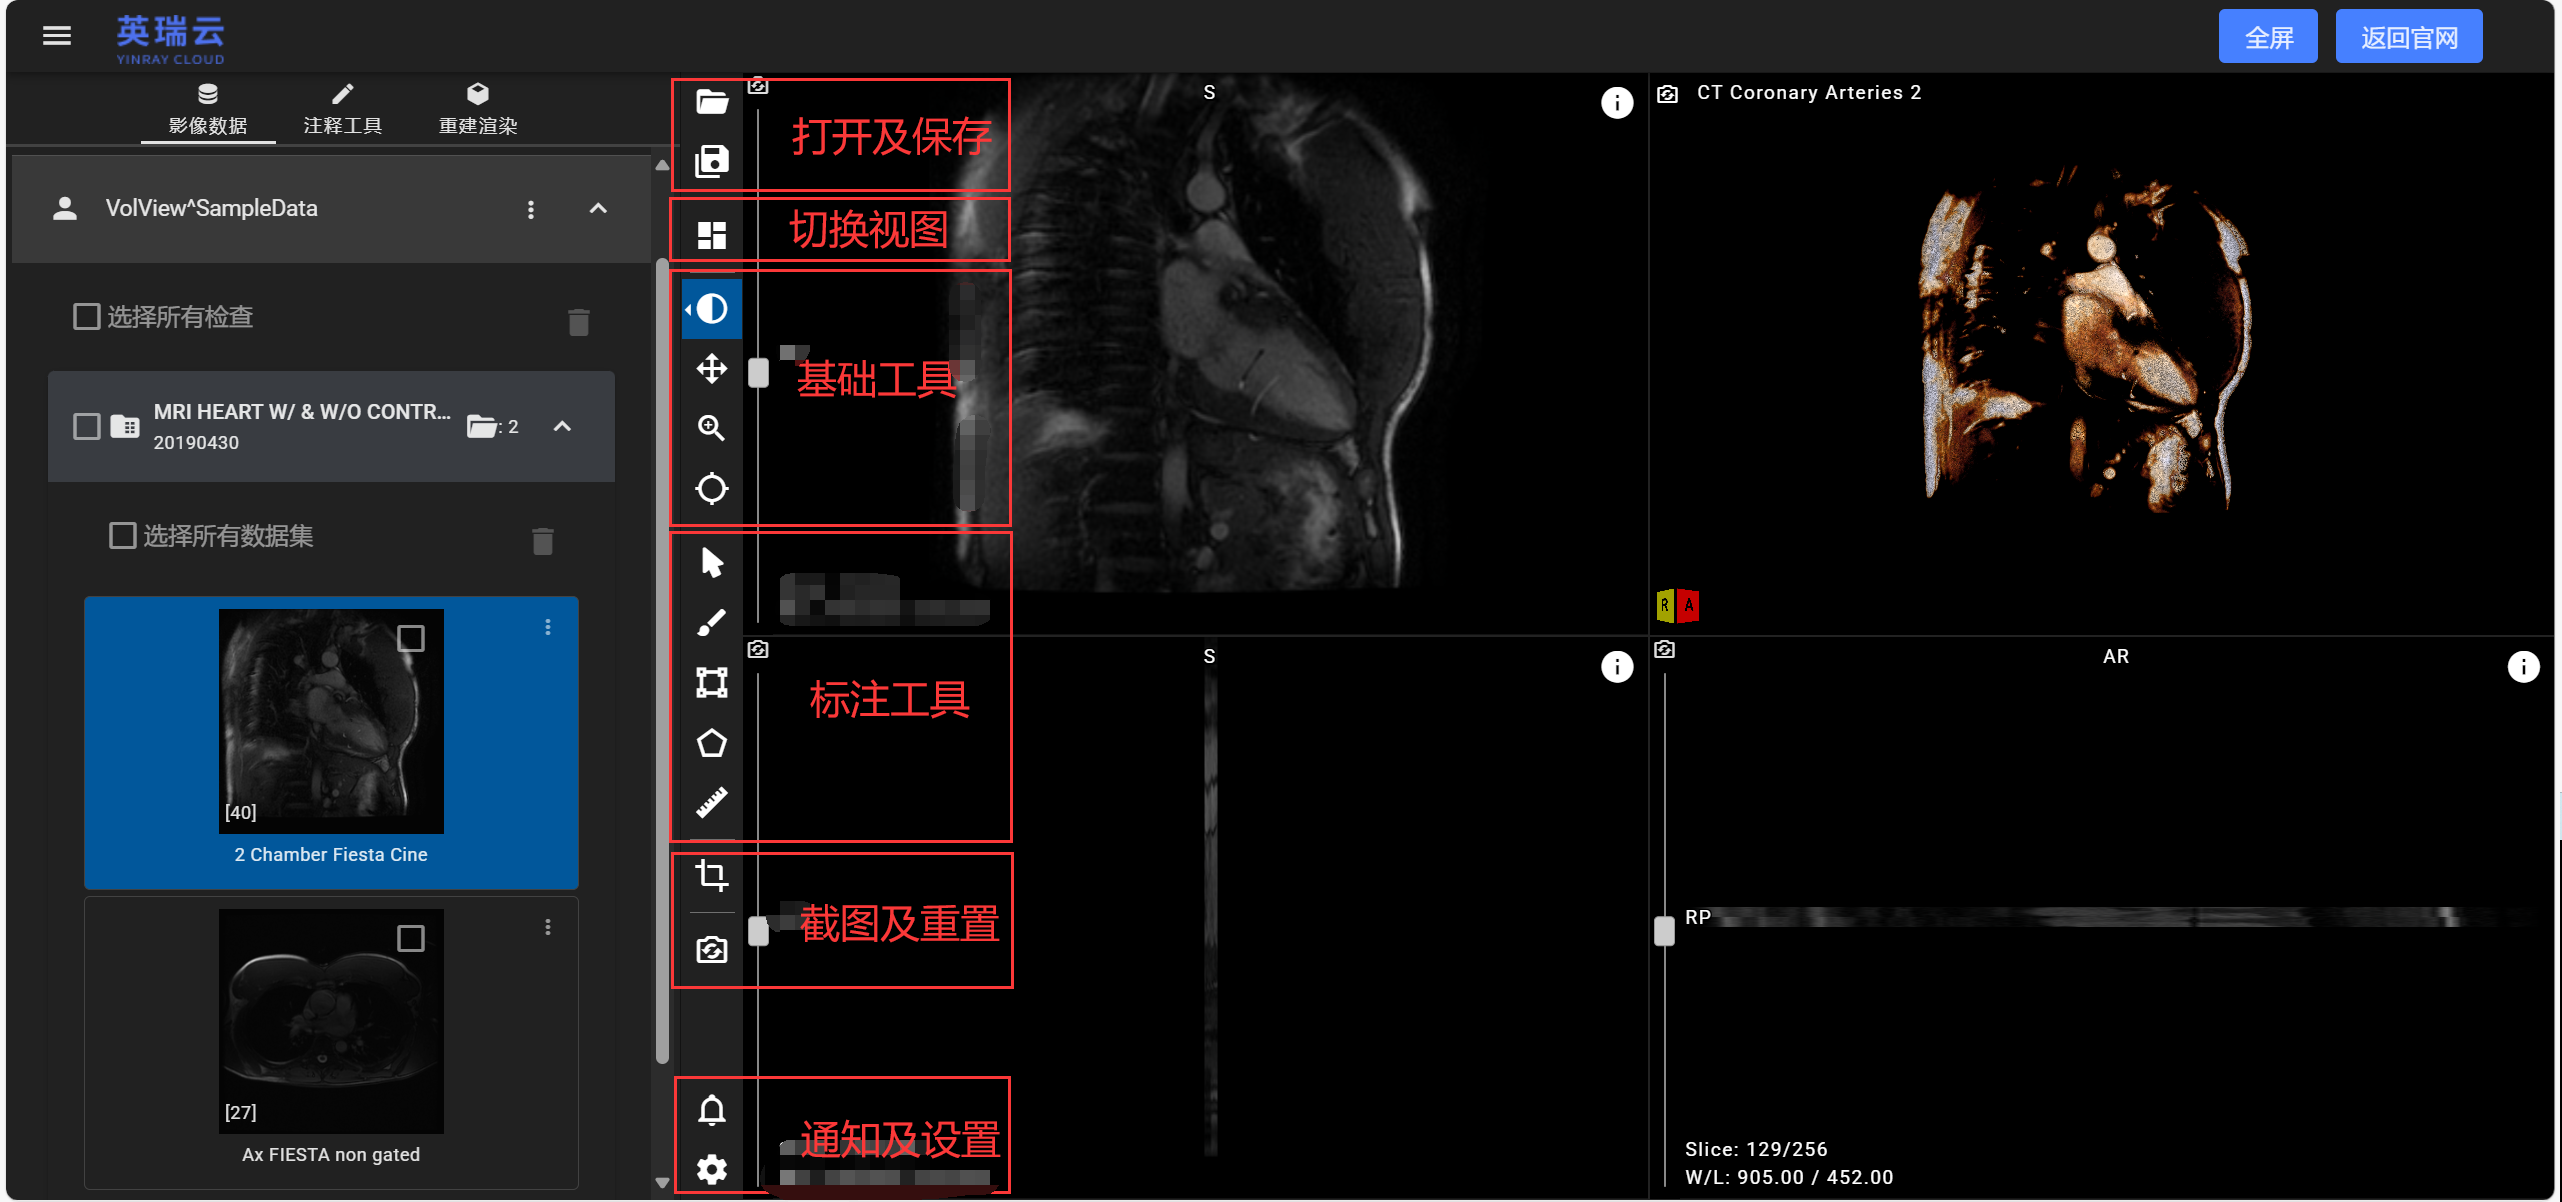Click the Slice: 129/256 readout
This screenshot has height=1202, width=2562.
[x=1755, y=1149]
